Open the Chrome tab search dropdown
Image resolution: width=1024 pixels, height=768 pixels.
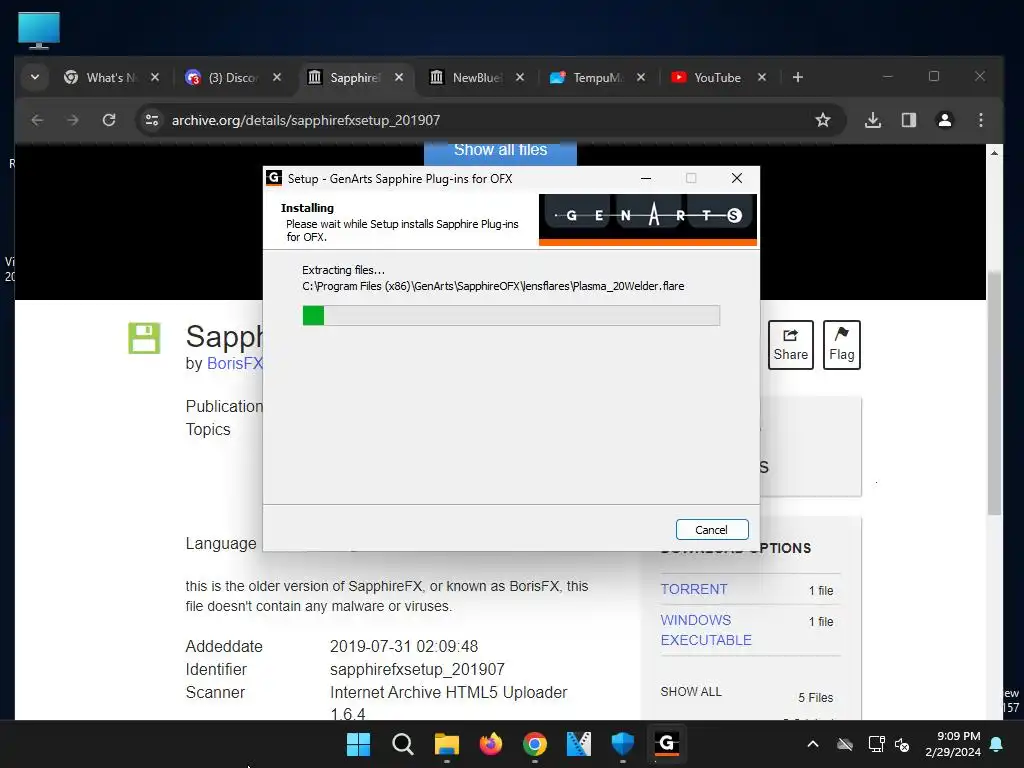[x=35, y=77]
